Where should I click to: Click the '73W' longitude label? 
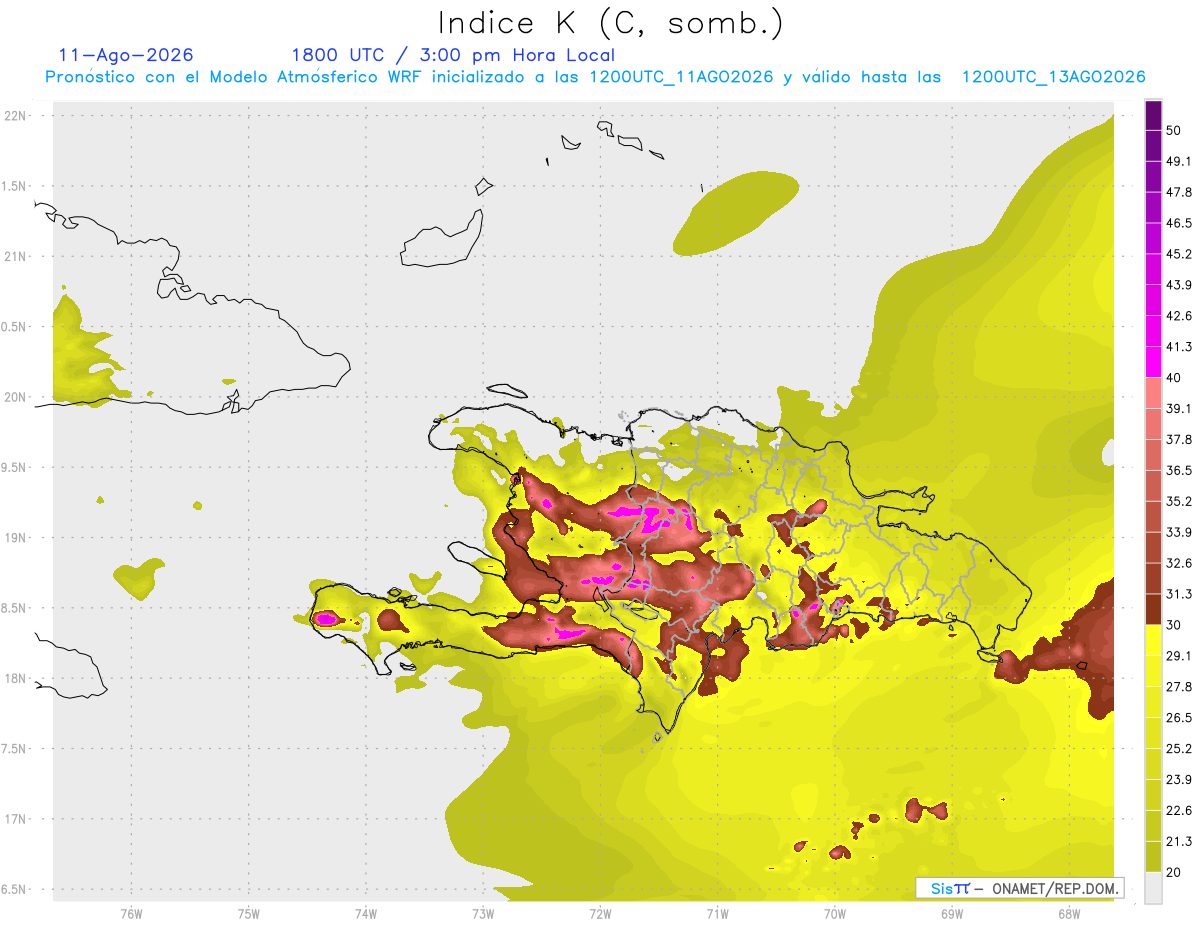coord(482,914)
